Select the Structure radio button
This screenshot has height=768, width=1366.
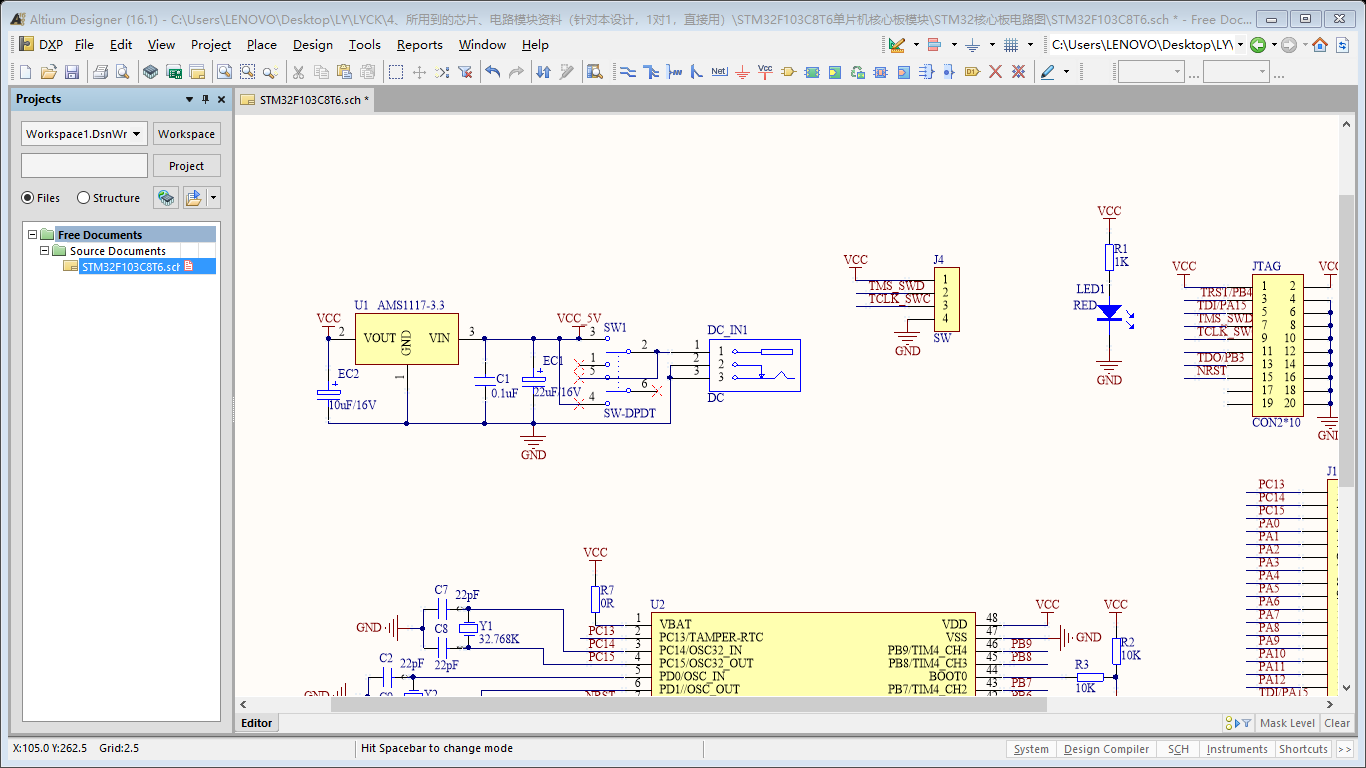pos(83,198)
